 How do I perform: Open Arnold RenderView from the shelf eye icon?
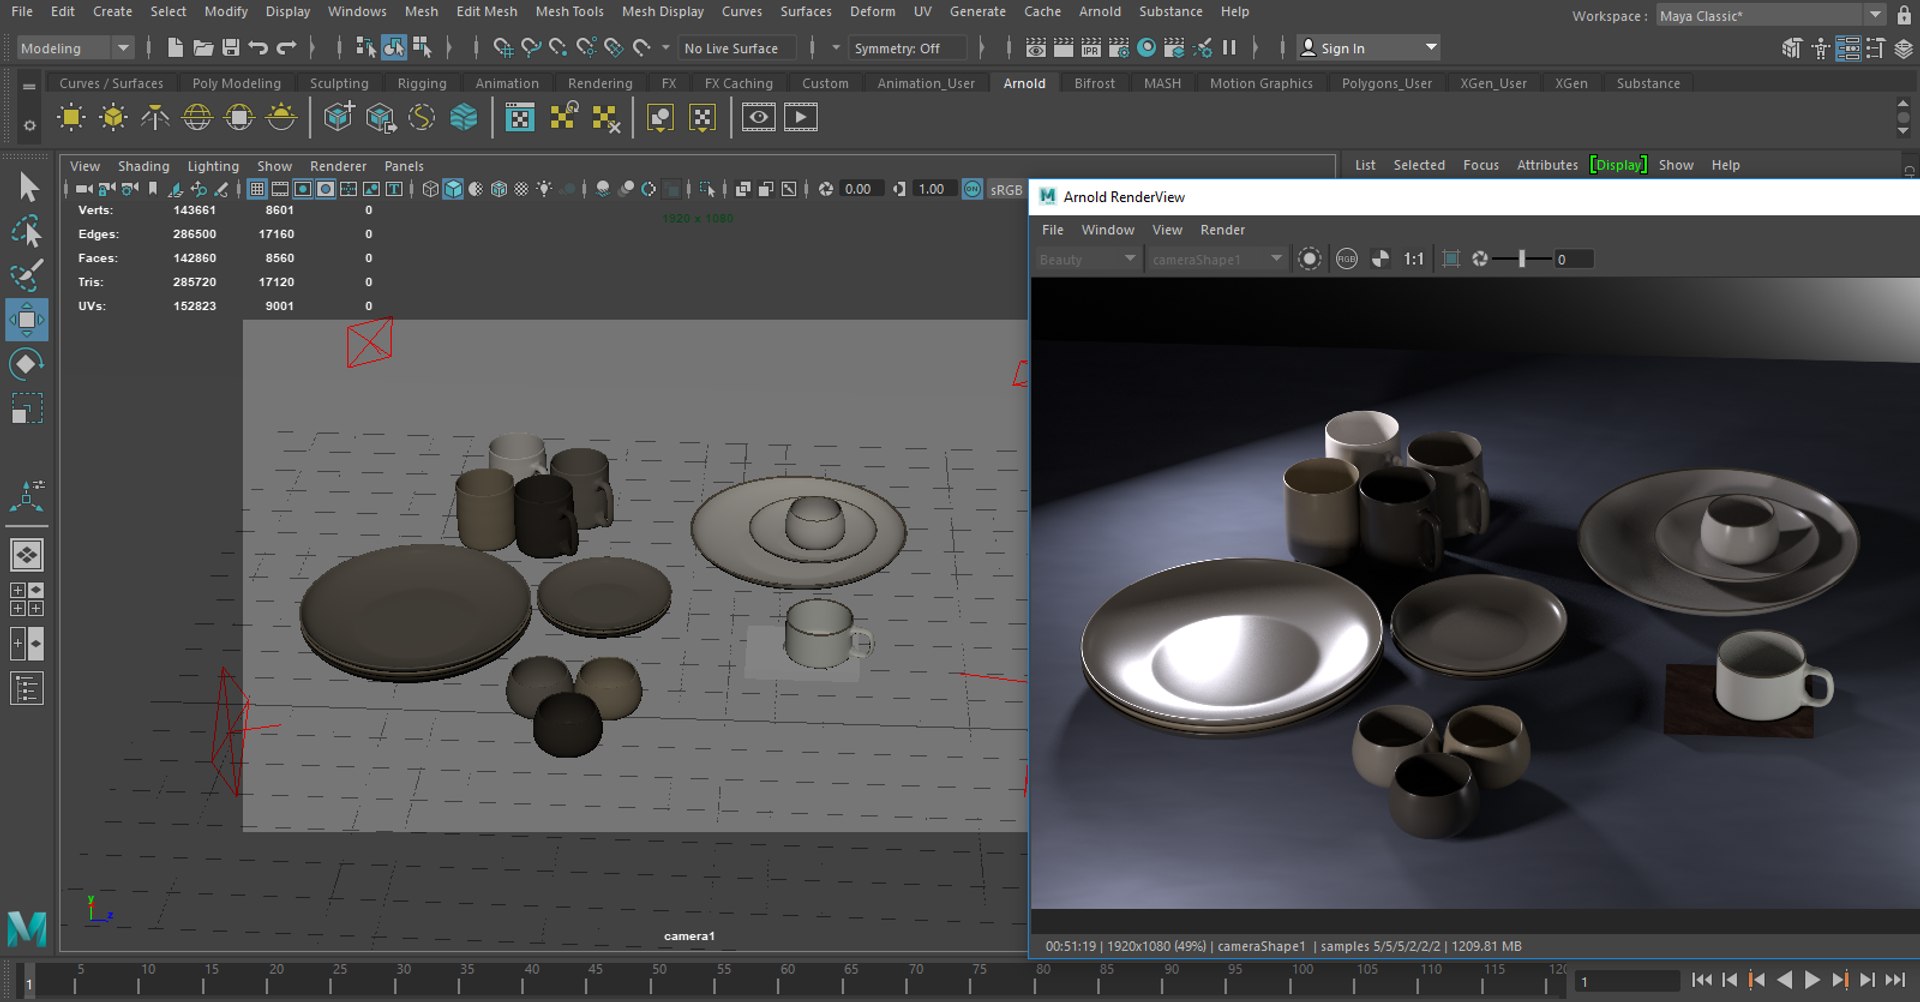[758, 118]
